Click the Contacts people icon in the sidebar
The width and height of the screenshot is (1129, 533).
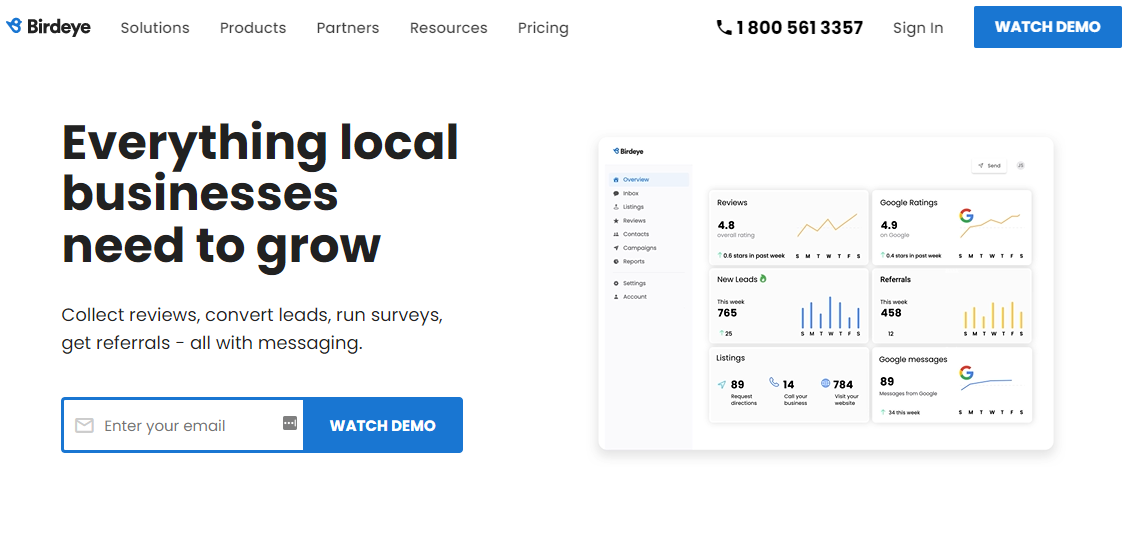pyautogui.click(x=616, y=234)
